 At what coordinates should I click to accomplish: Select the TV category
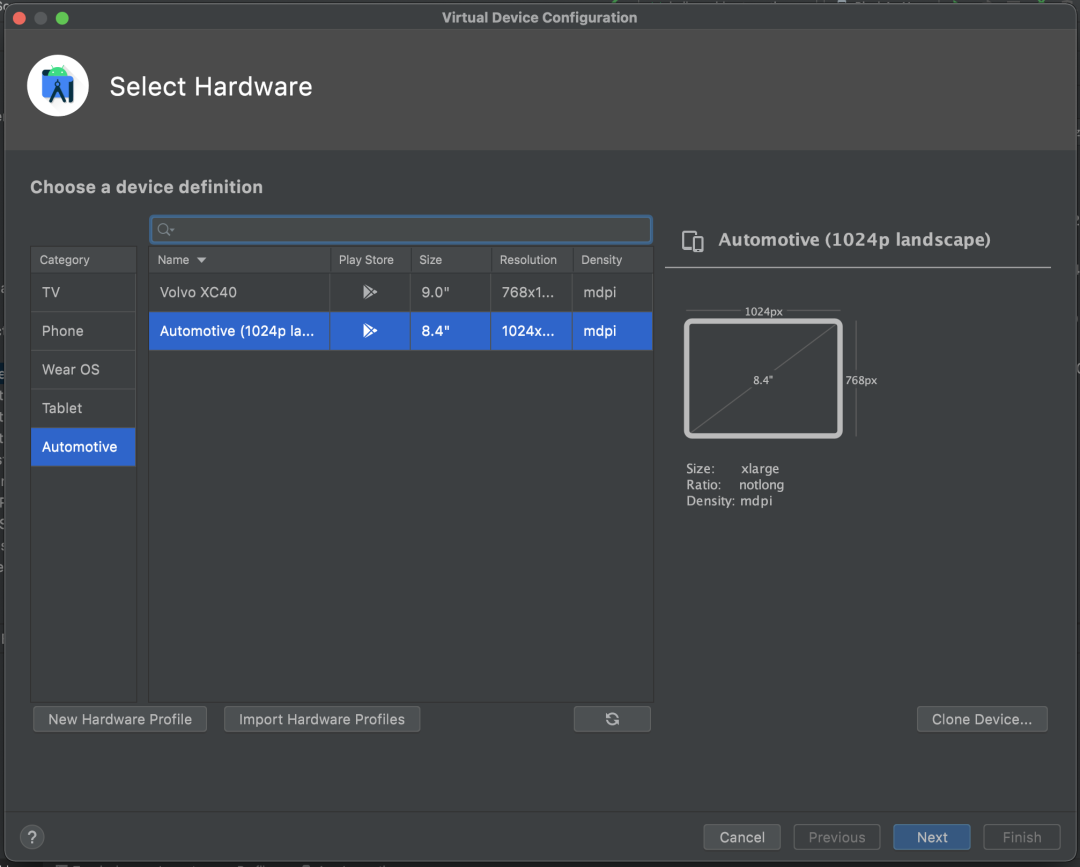(x=83, y=292)
